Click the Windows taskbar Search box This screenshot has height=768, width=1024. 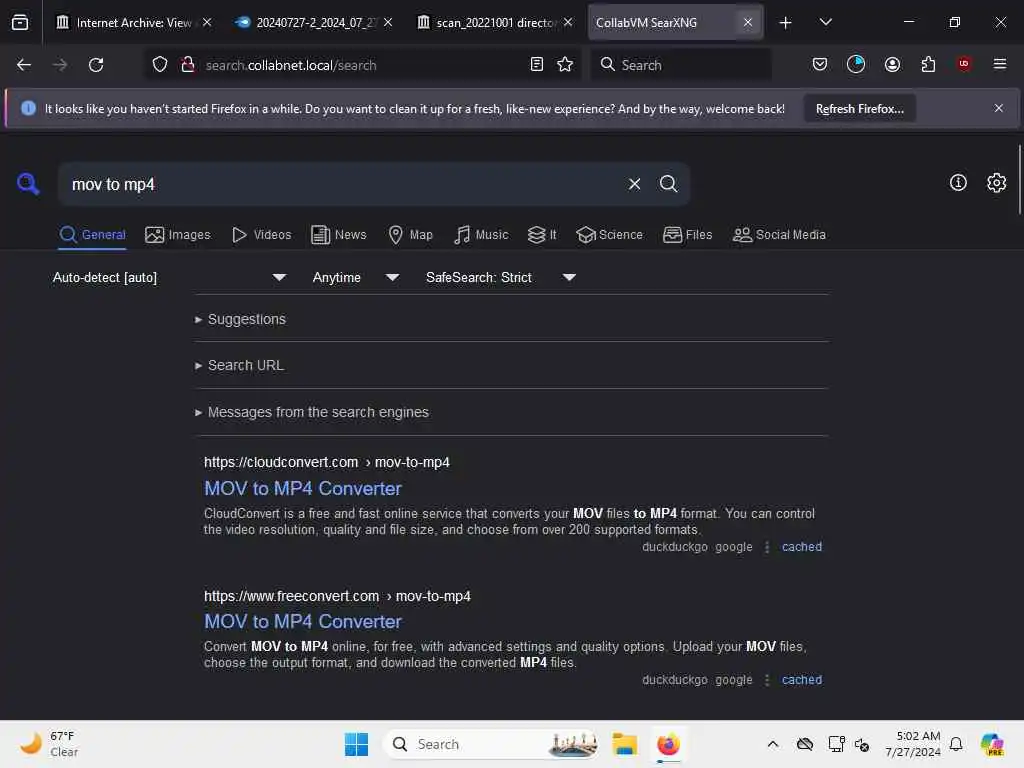(491, 744)
